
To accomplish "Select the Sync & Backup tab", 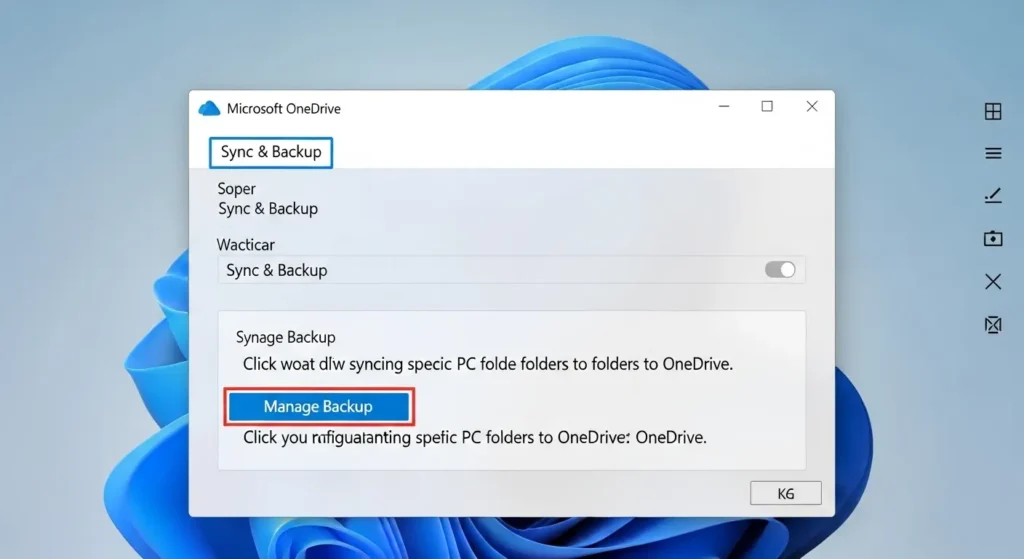I will tap(271, 152).
